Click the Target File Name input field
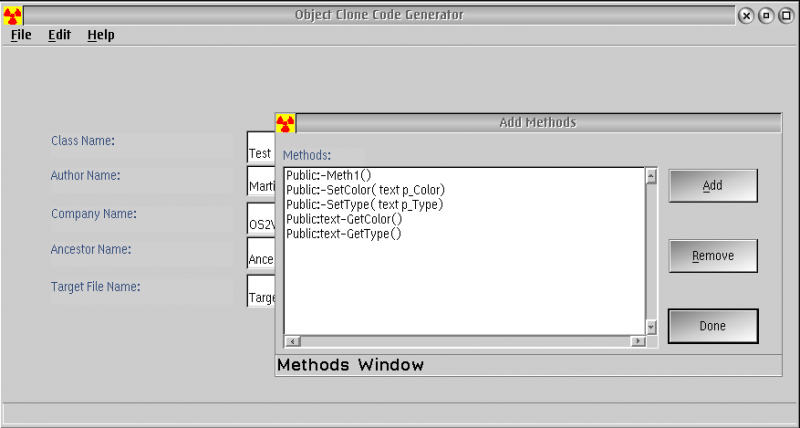The width and height of the screenshot is (800, 428). [x=261, y=291]
